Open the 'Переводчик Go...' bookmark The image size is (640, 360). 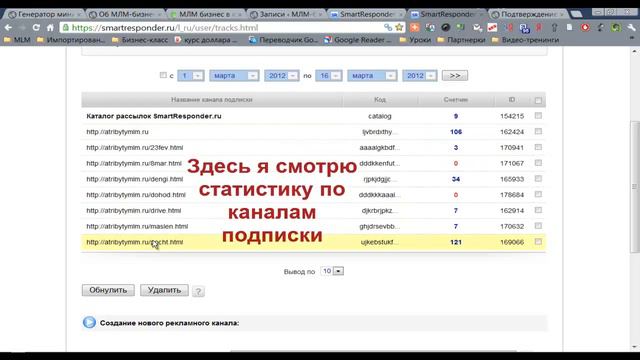click(283, 40)
